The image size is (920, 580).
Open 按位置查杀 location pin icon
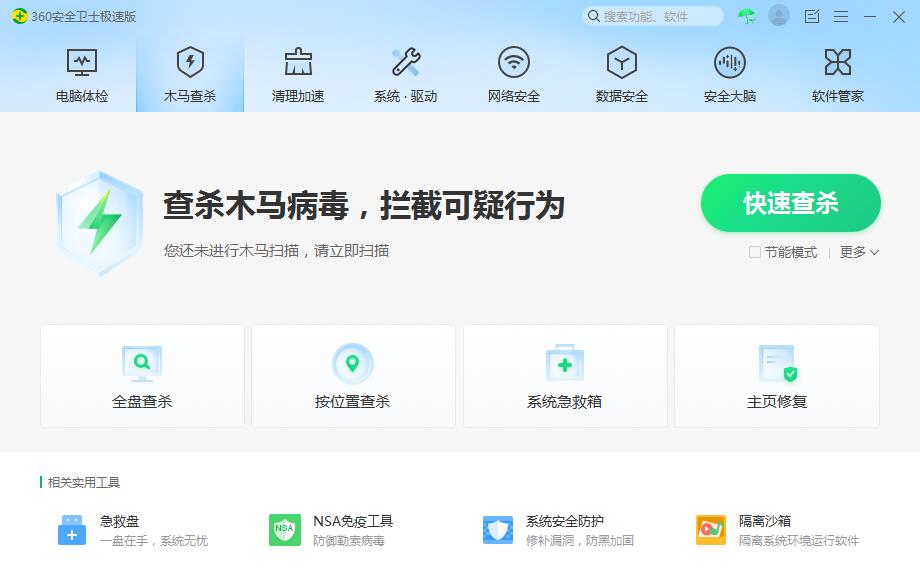coord(353,364)
